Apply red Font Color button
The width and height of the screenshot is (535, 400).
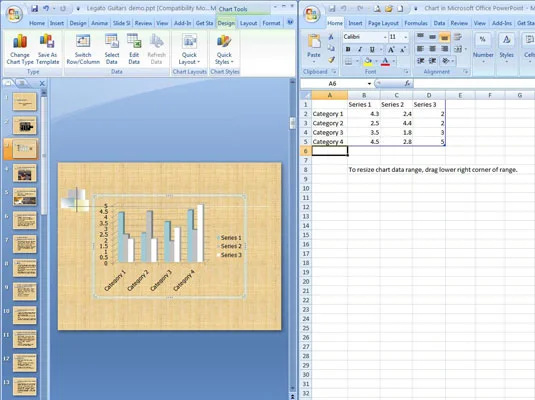[385, 61]
